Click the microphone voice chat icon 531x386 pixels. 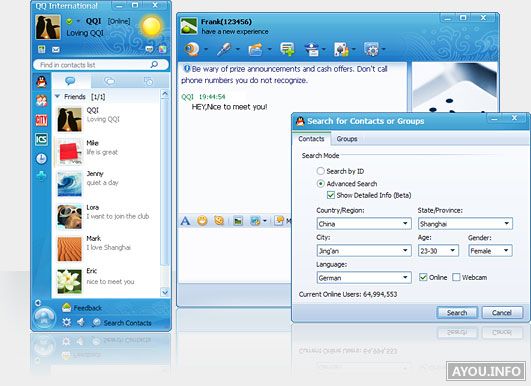(224, 49)
